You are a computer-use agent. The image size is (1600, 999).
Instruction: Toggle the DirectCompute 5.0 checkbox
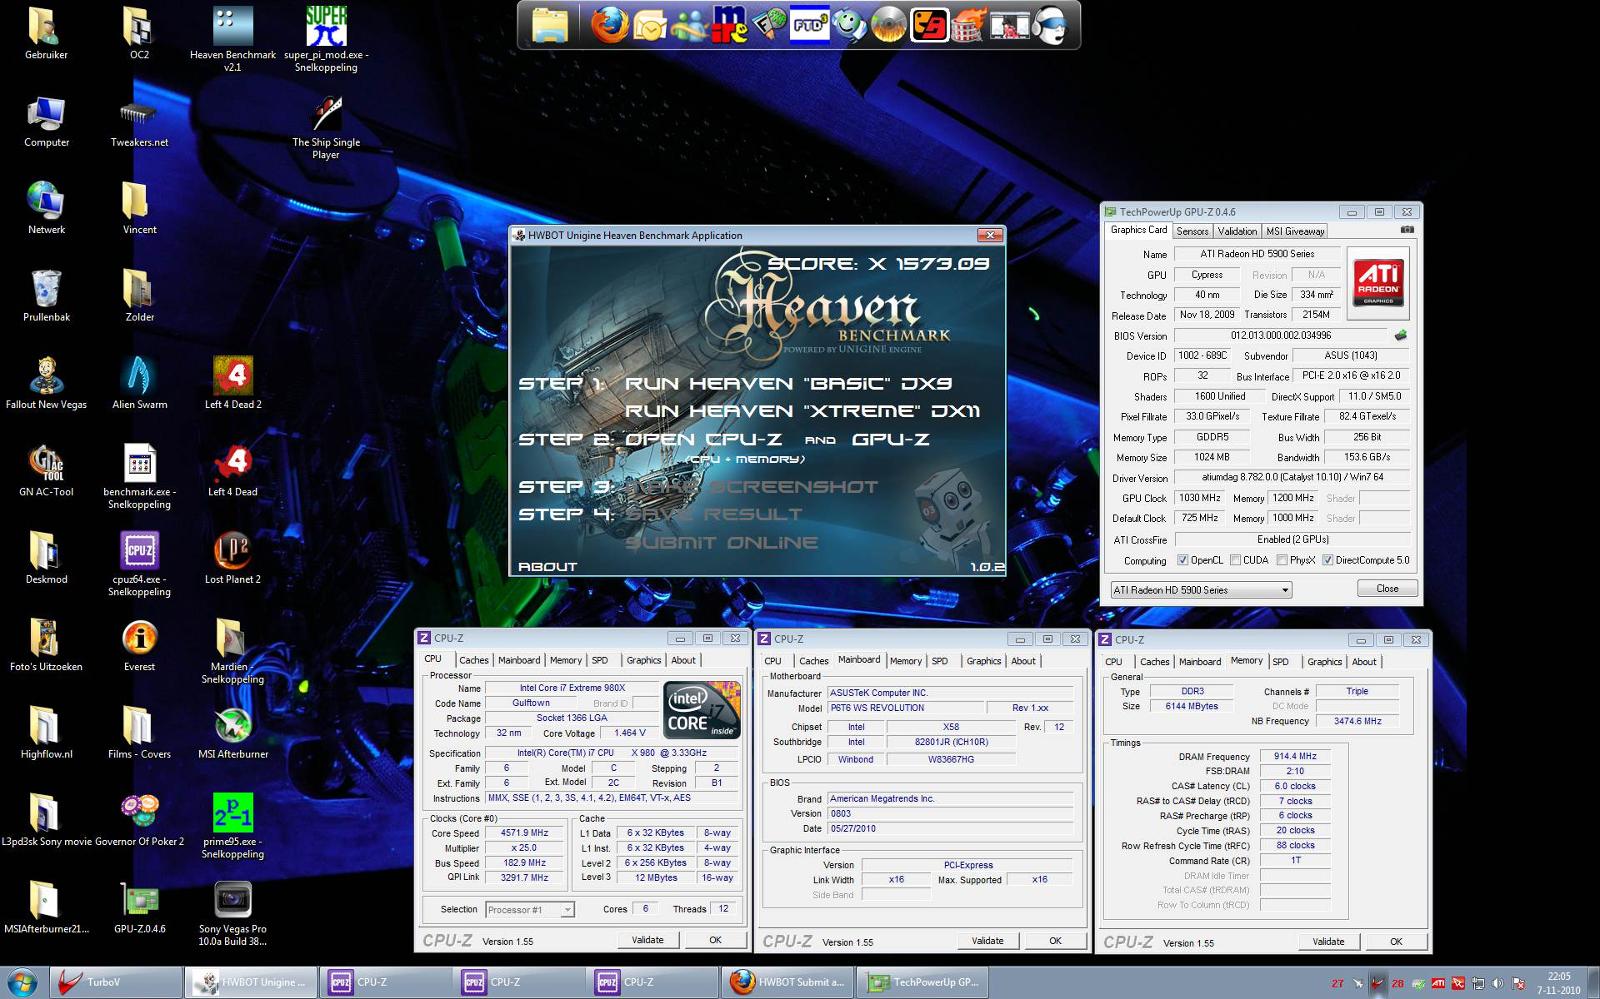pyautogui.click(x=1327, y=560)
